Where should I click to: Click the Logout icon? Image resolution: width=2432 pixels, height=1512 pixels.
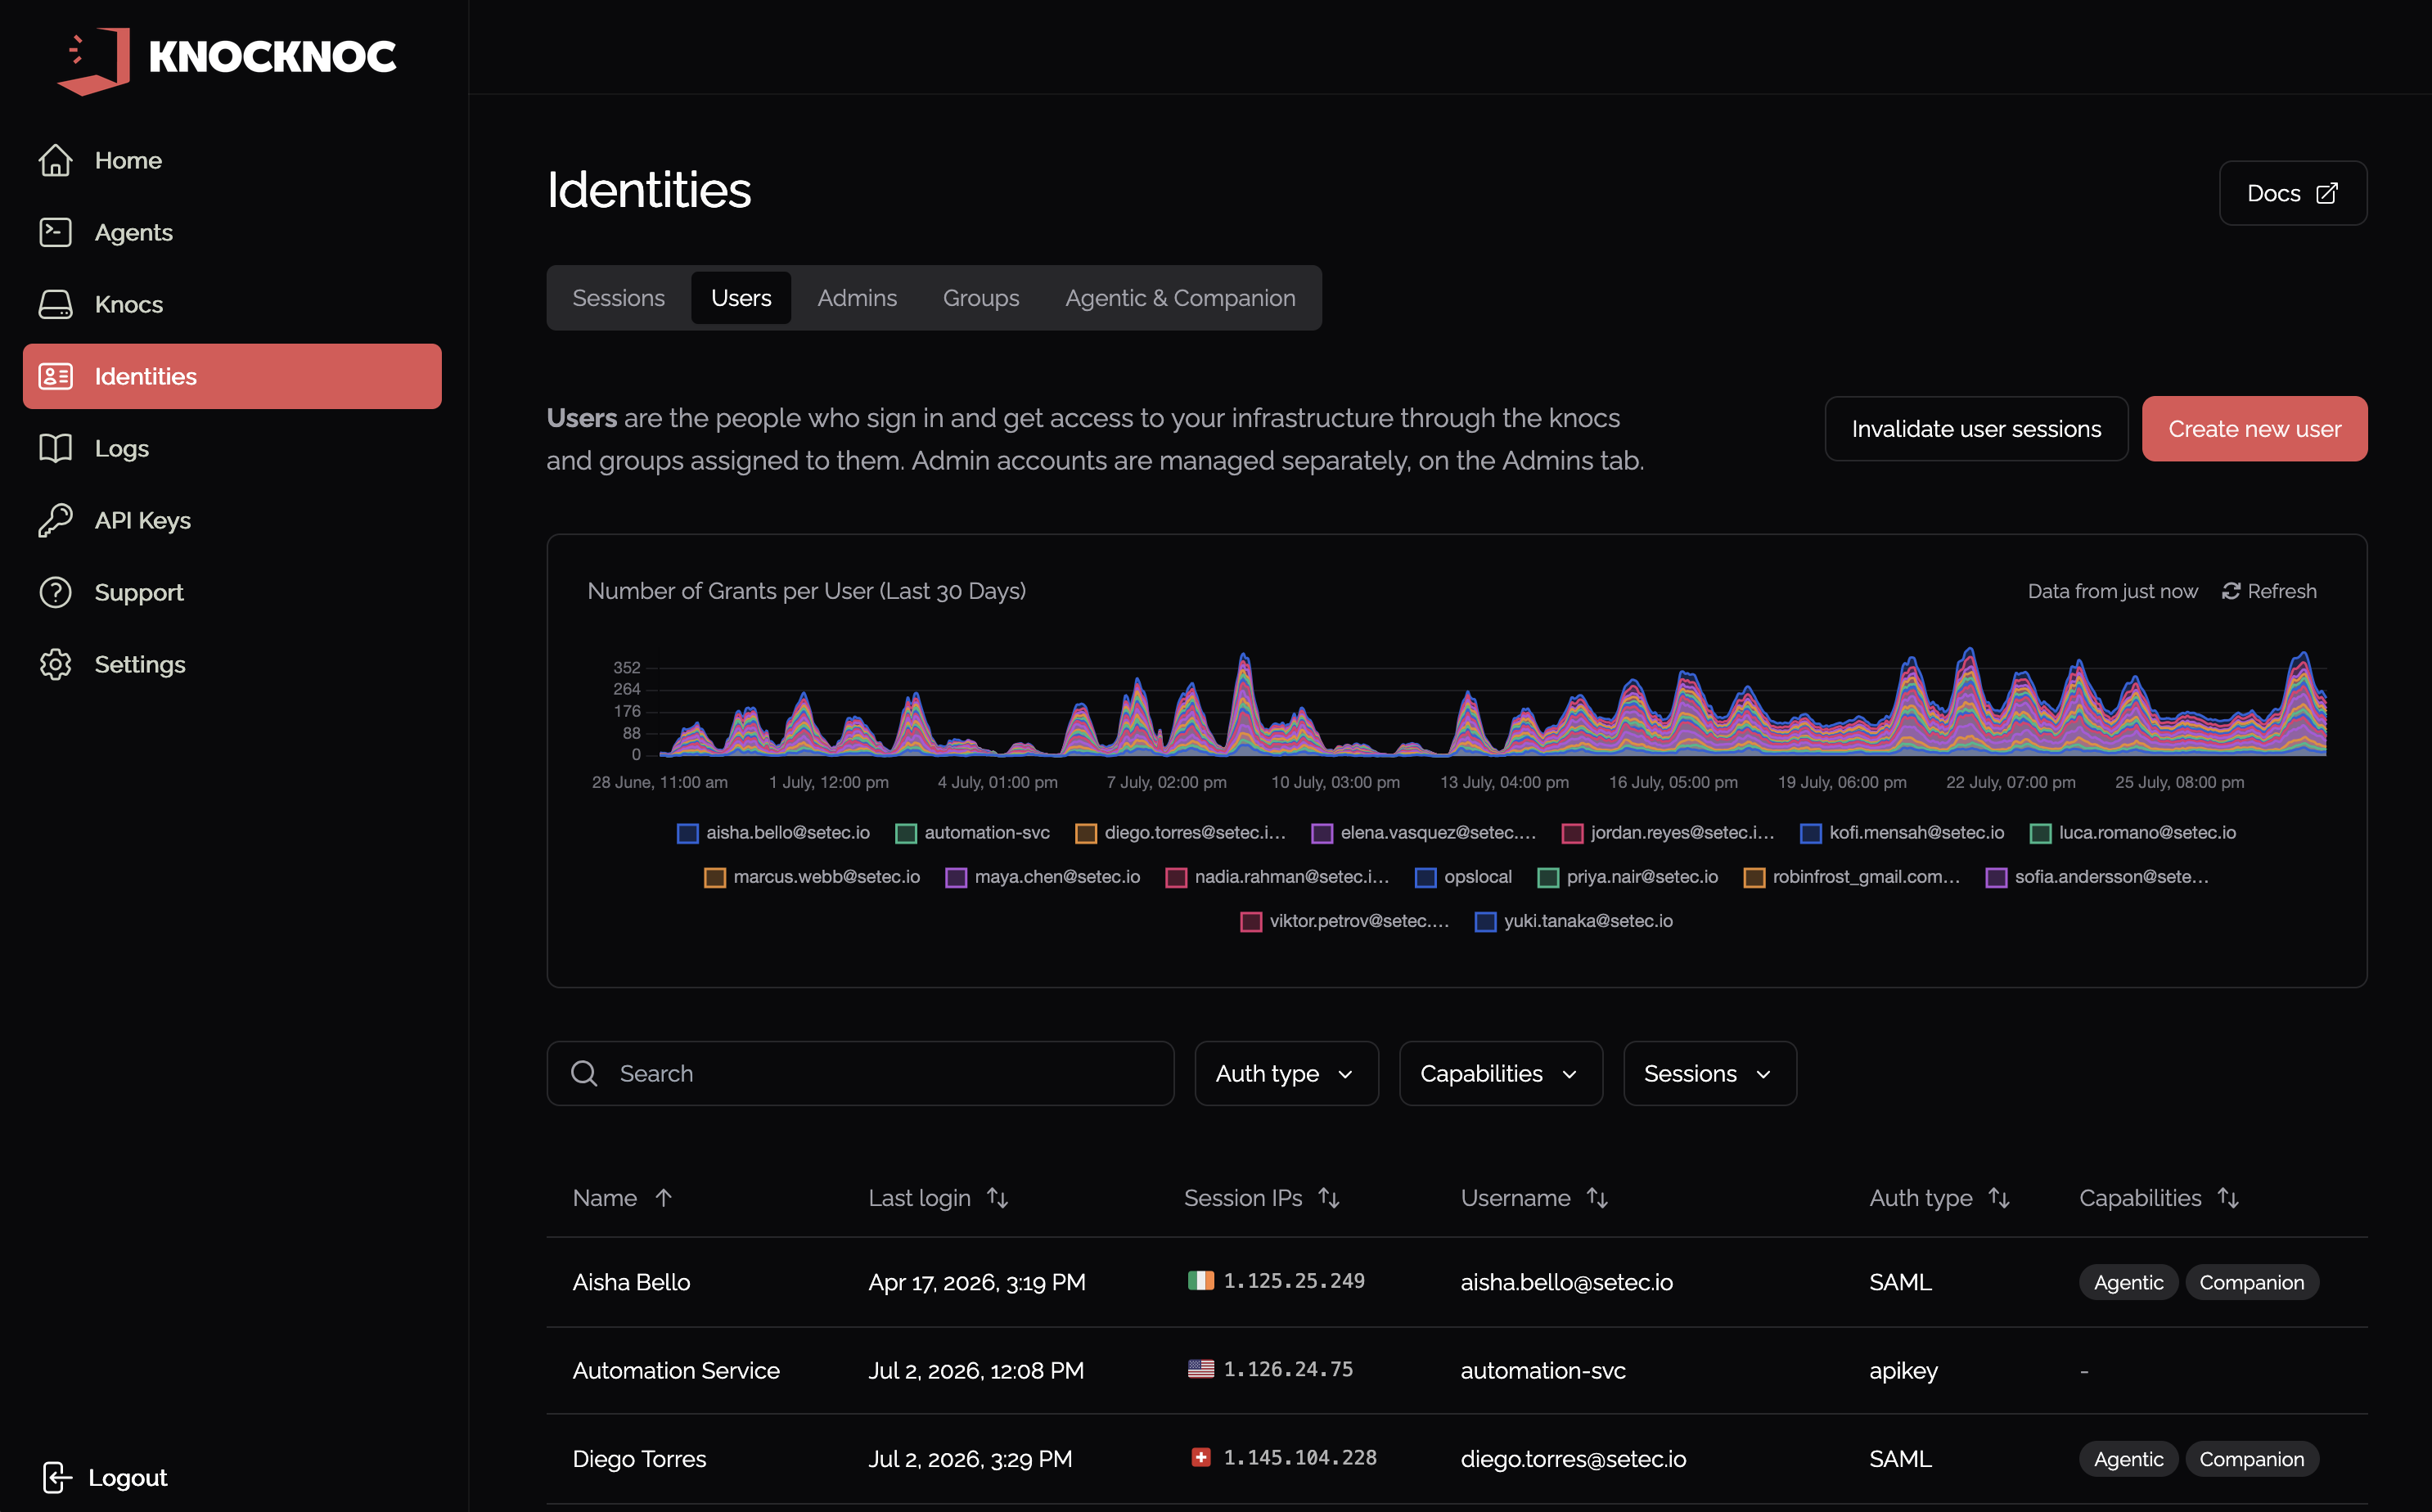click(x=57, y=1477)
